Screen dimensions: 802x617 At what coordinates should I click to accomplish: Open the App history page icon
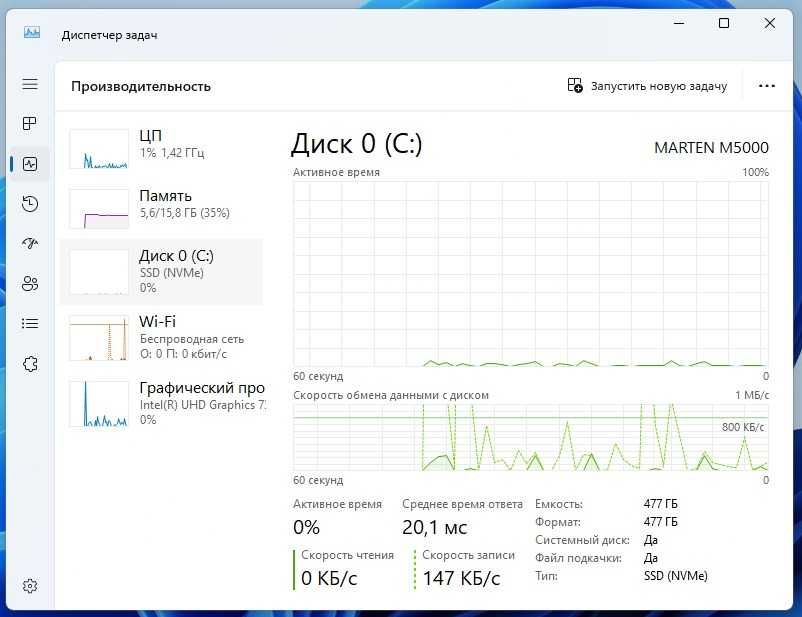30,204
